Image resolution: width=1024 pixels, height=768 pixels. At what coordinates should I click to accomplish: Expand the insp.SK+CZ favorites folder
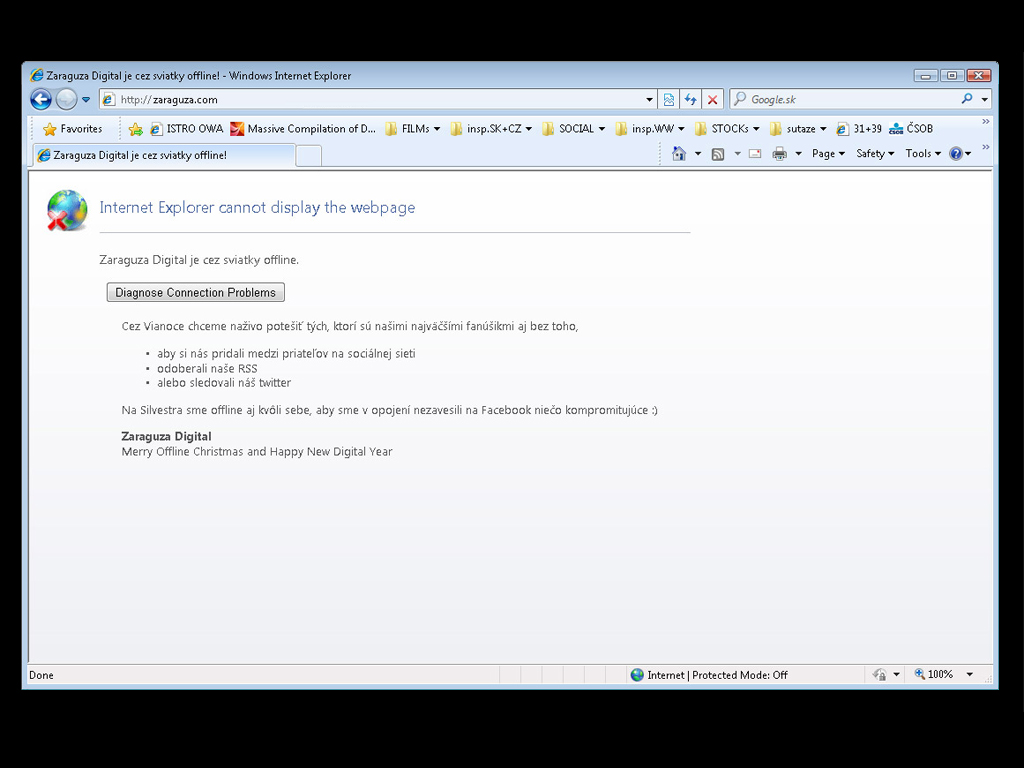pos(491,129)
